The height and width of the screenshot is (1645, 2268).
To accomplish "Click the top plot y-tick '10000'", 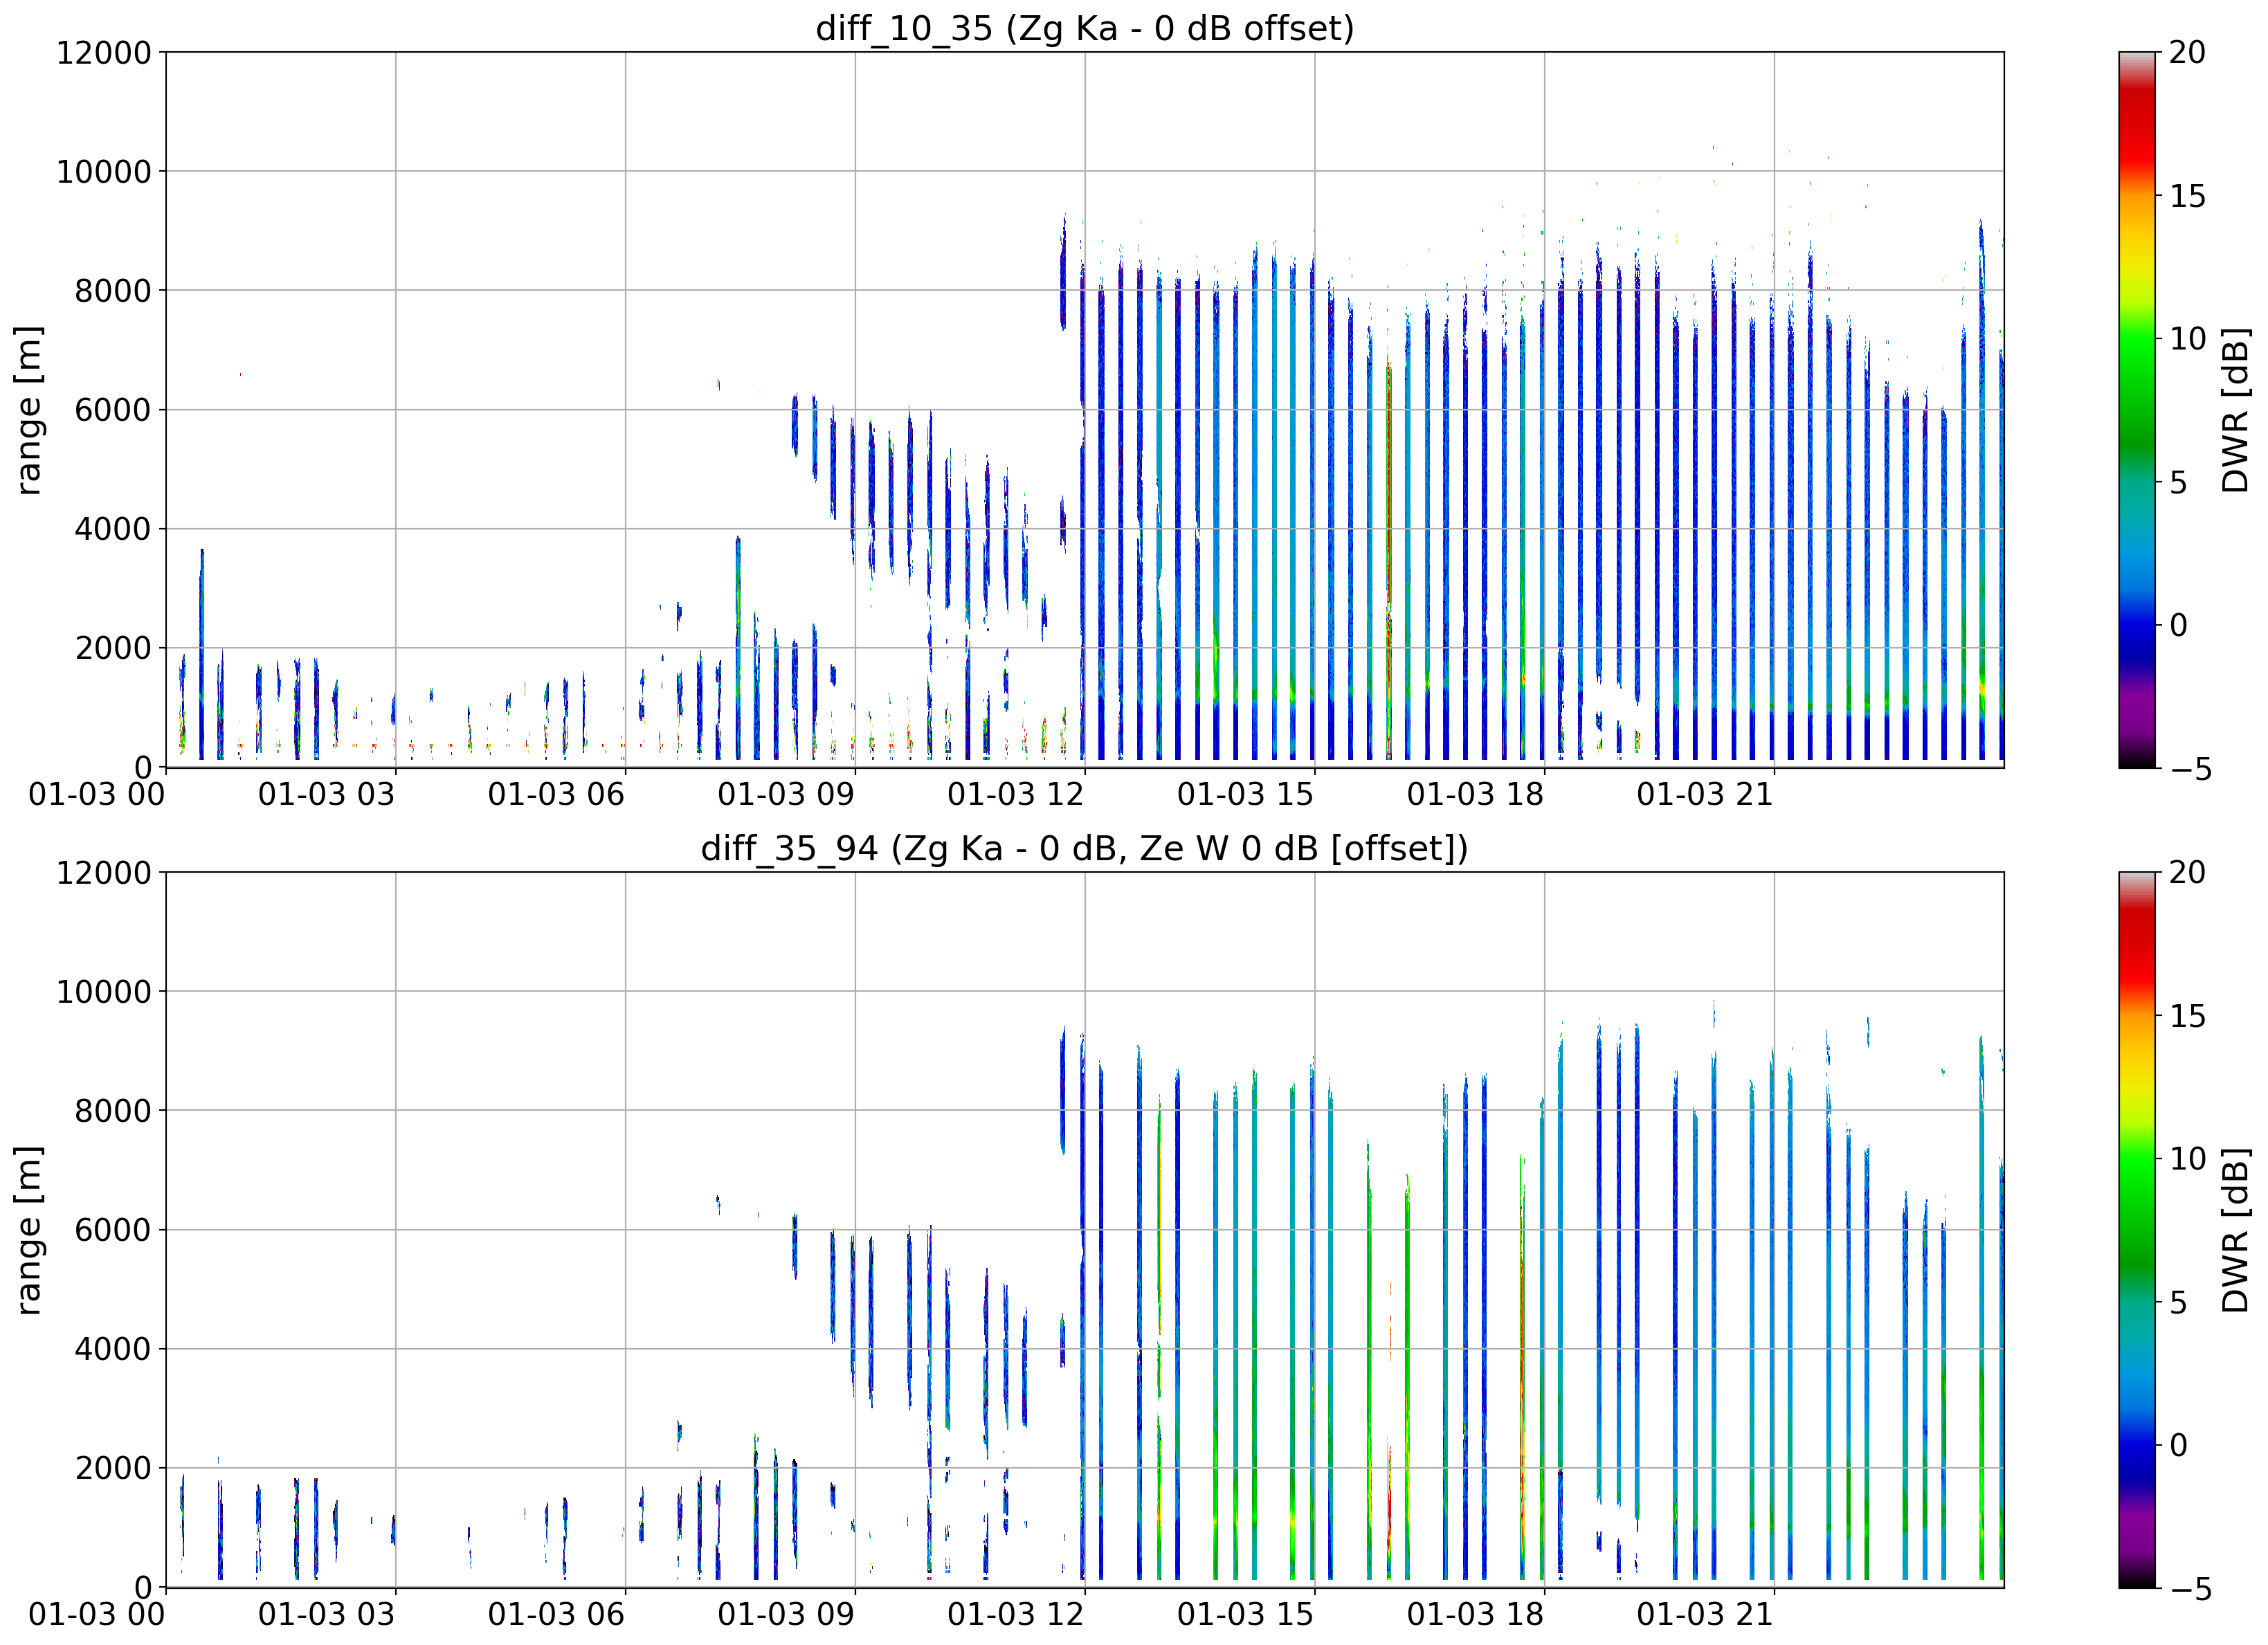I will click(x=104, y=172).
